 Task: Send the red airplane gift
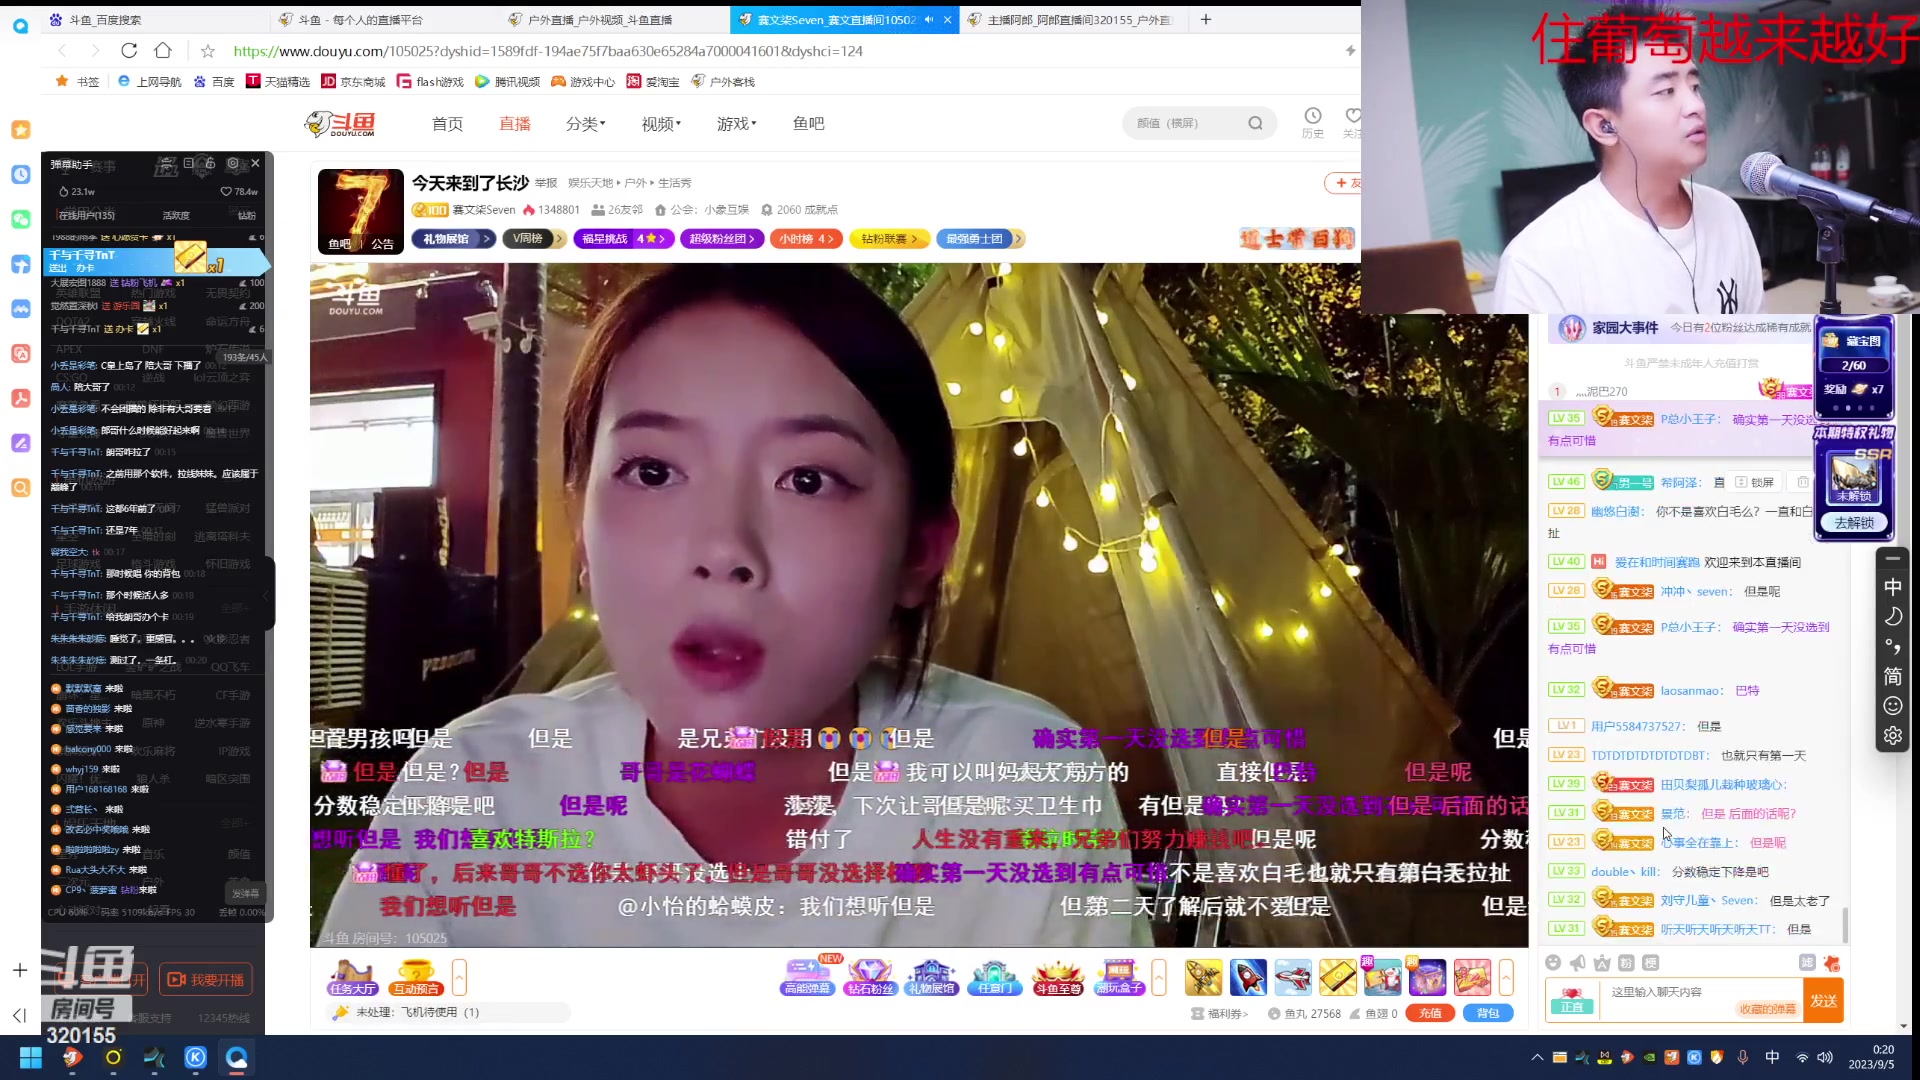[1293, 977]
